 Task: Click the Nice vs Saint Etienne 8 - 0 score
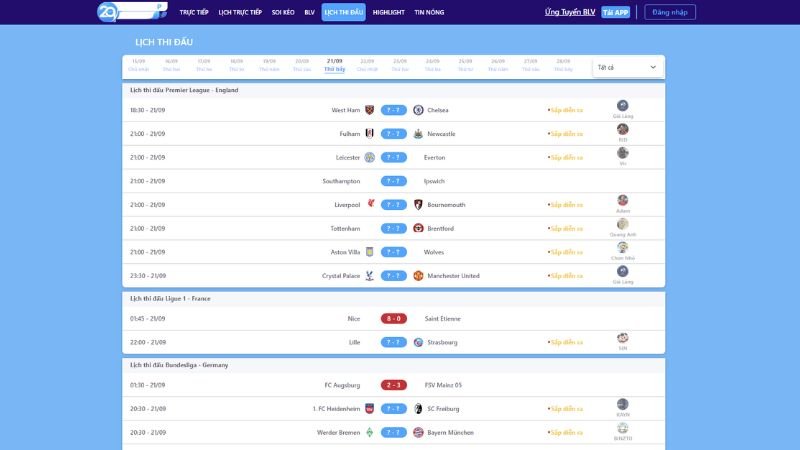point(393,318)
